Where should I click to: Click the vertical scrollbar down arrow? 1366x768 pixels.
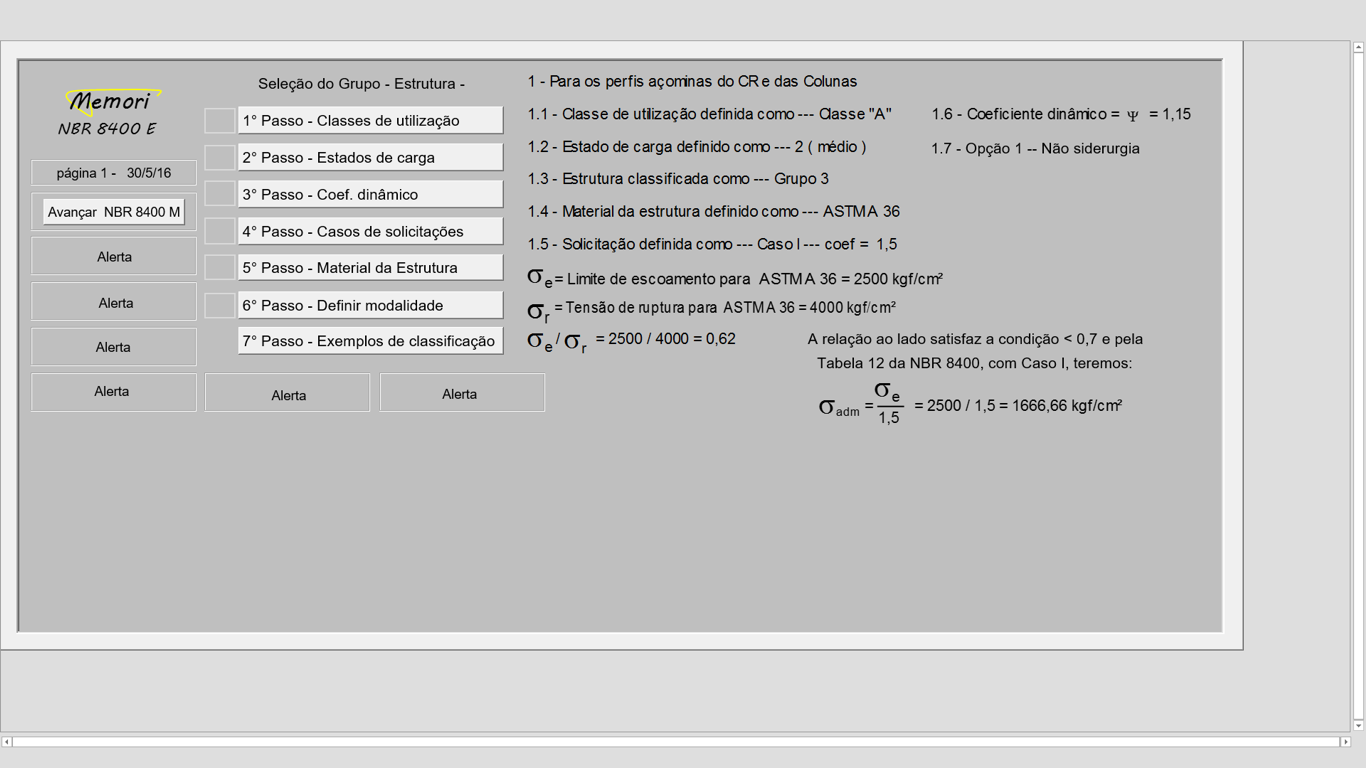pyautogui.click(x=1358, y=726)
